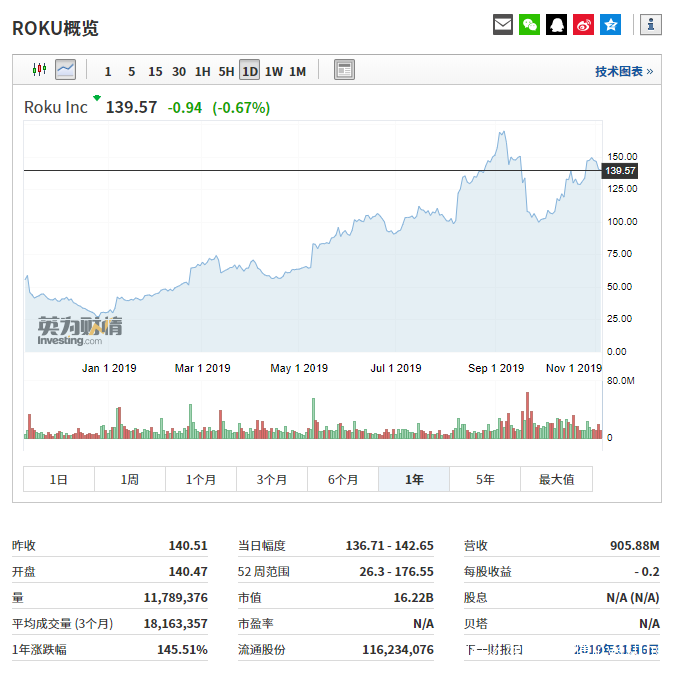Select the 1 minute interval
The height and width of the screenshot is (673, 676).
point(108,71)
